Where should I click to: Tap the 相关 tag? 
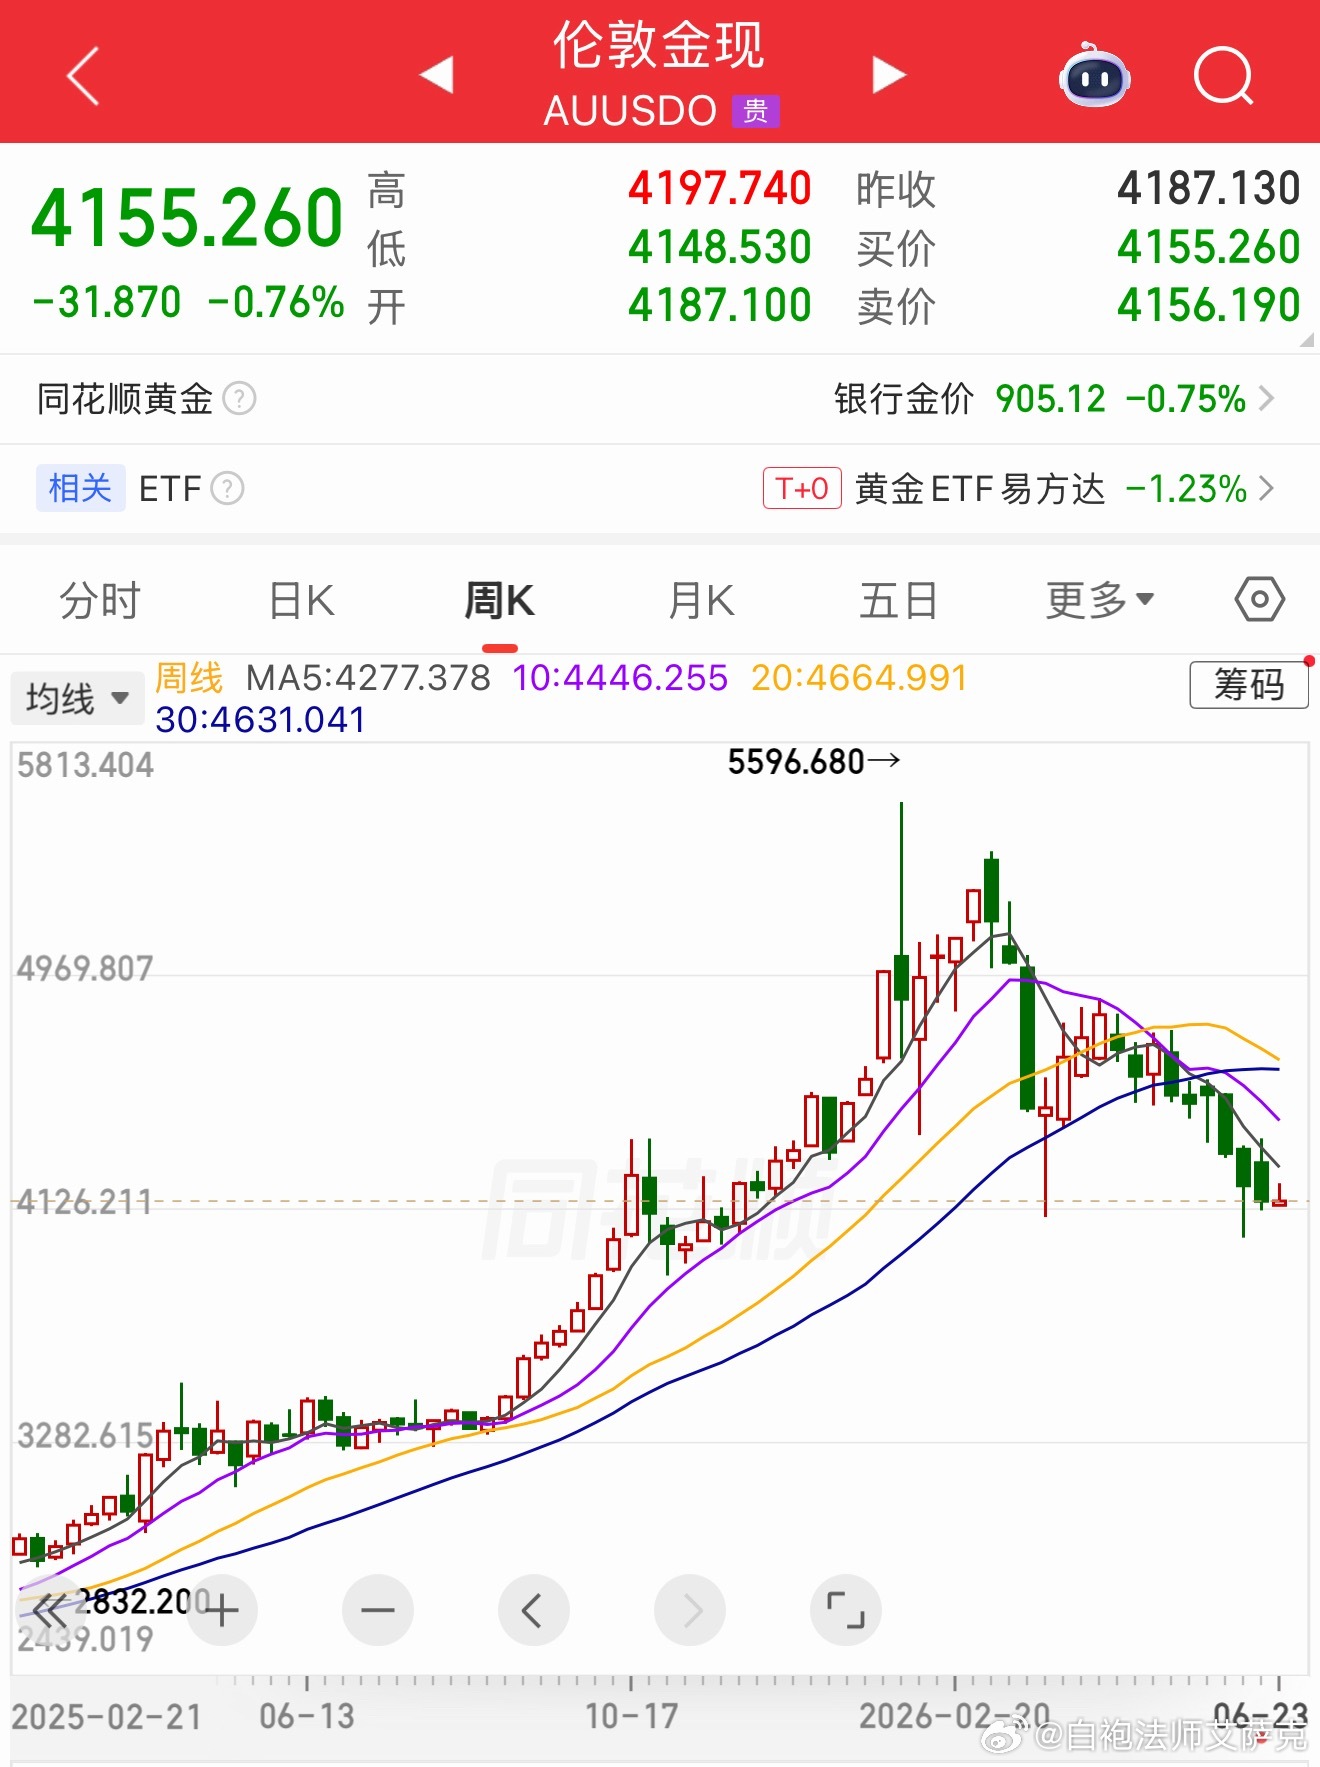click(x=80, y=488)
